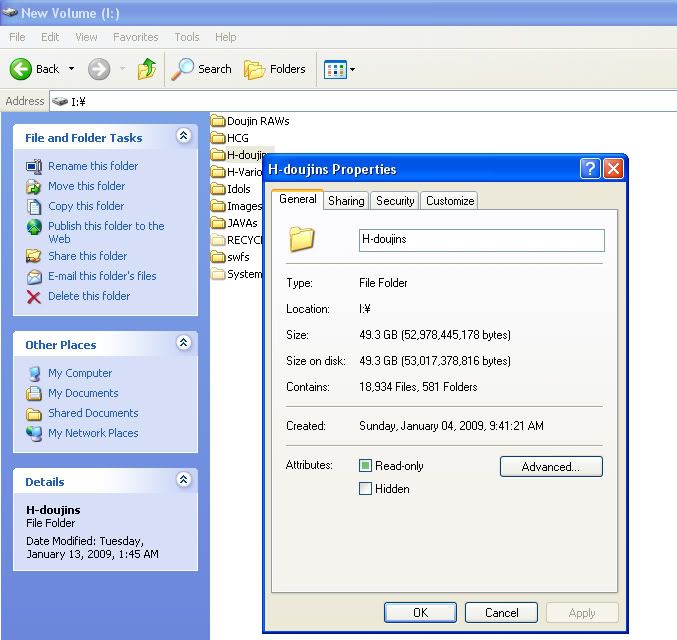Click the Up one level folder icon
Screen dimensions: 677x640
(x=147, y=69)
